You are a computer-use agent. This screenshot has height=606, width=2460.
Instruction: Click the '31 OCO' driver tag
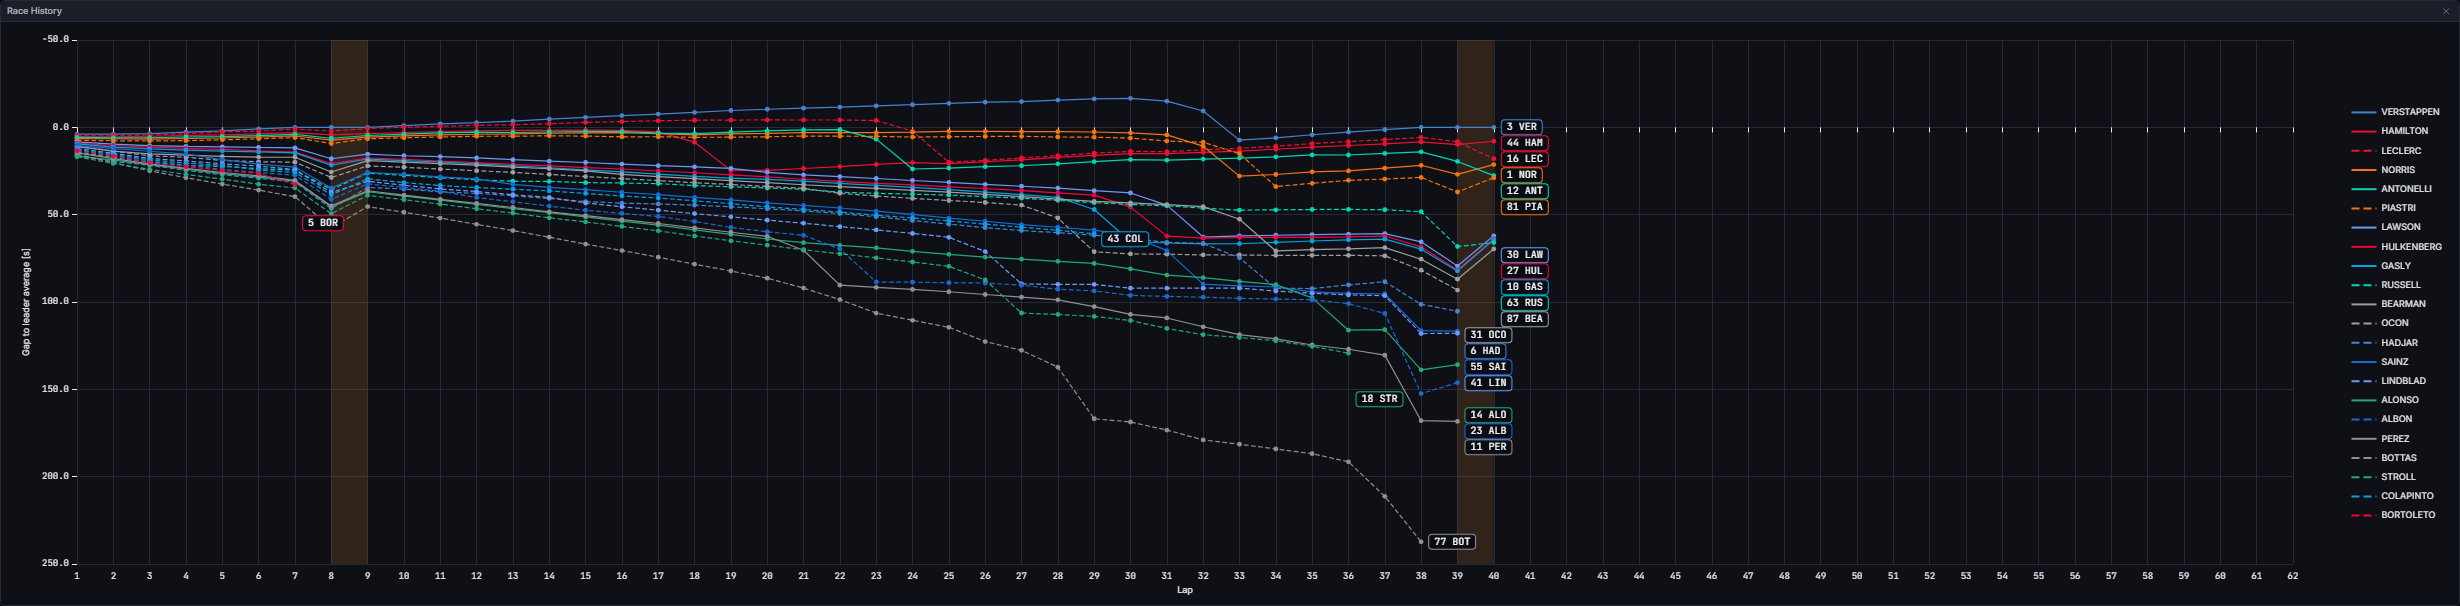tap(1488, 335)
